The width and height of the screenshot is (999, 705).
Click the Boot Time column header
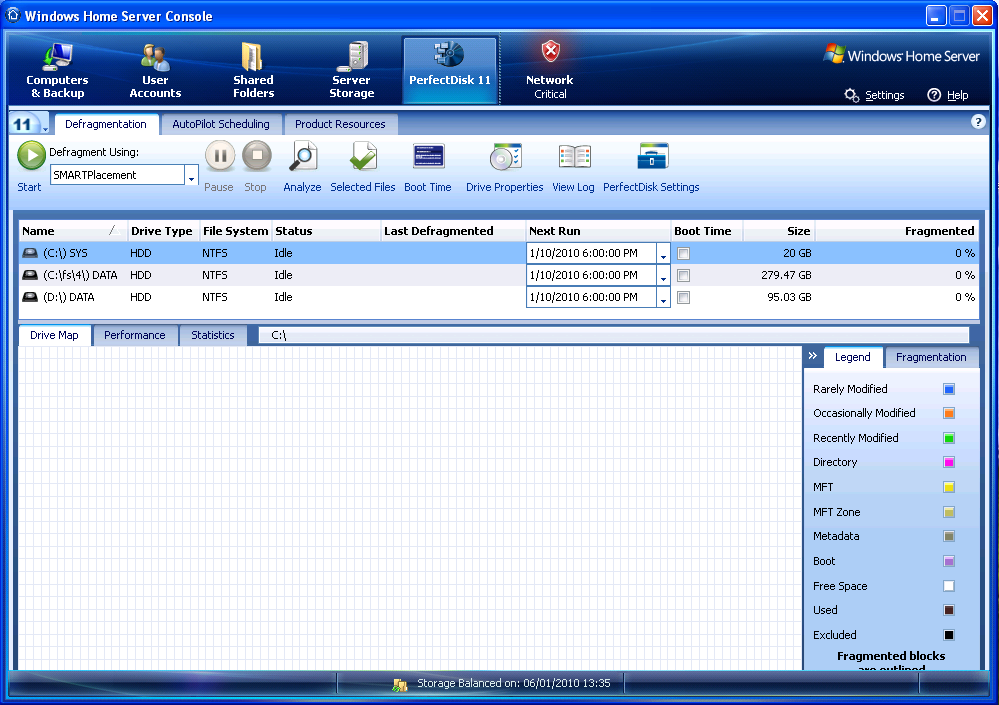click(x=707, y=231)
